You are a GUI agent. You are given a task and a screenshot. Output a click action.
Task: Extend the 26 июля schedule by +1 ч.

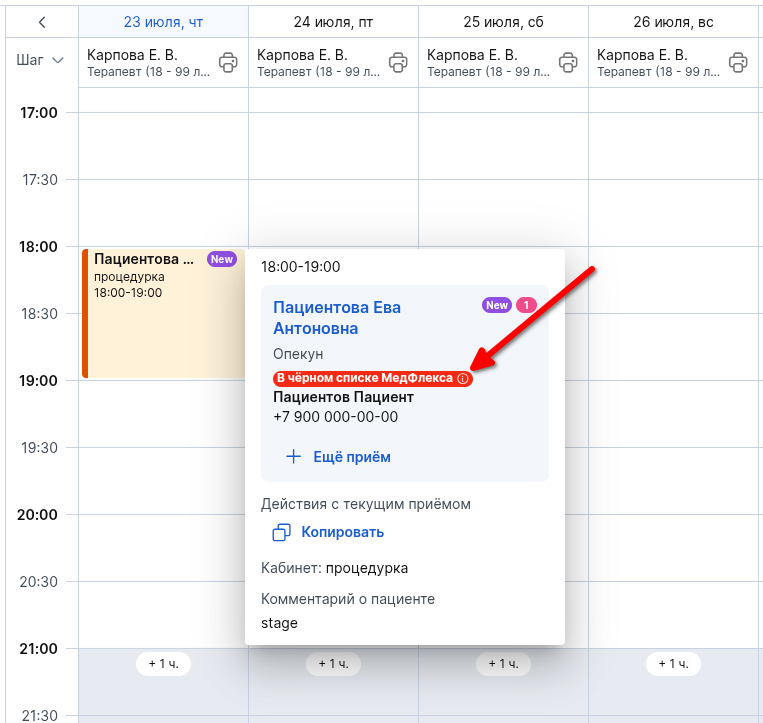[673, 664]
